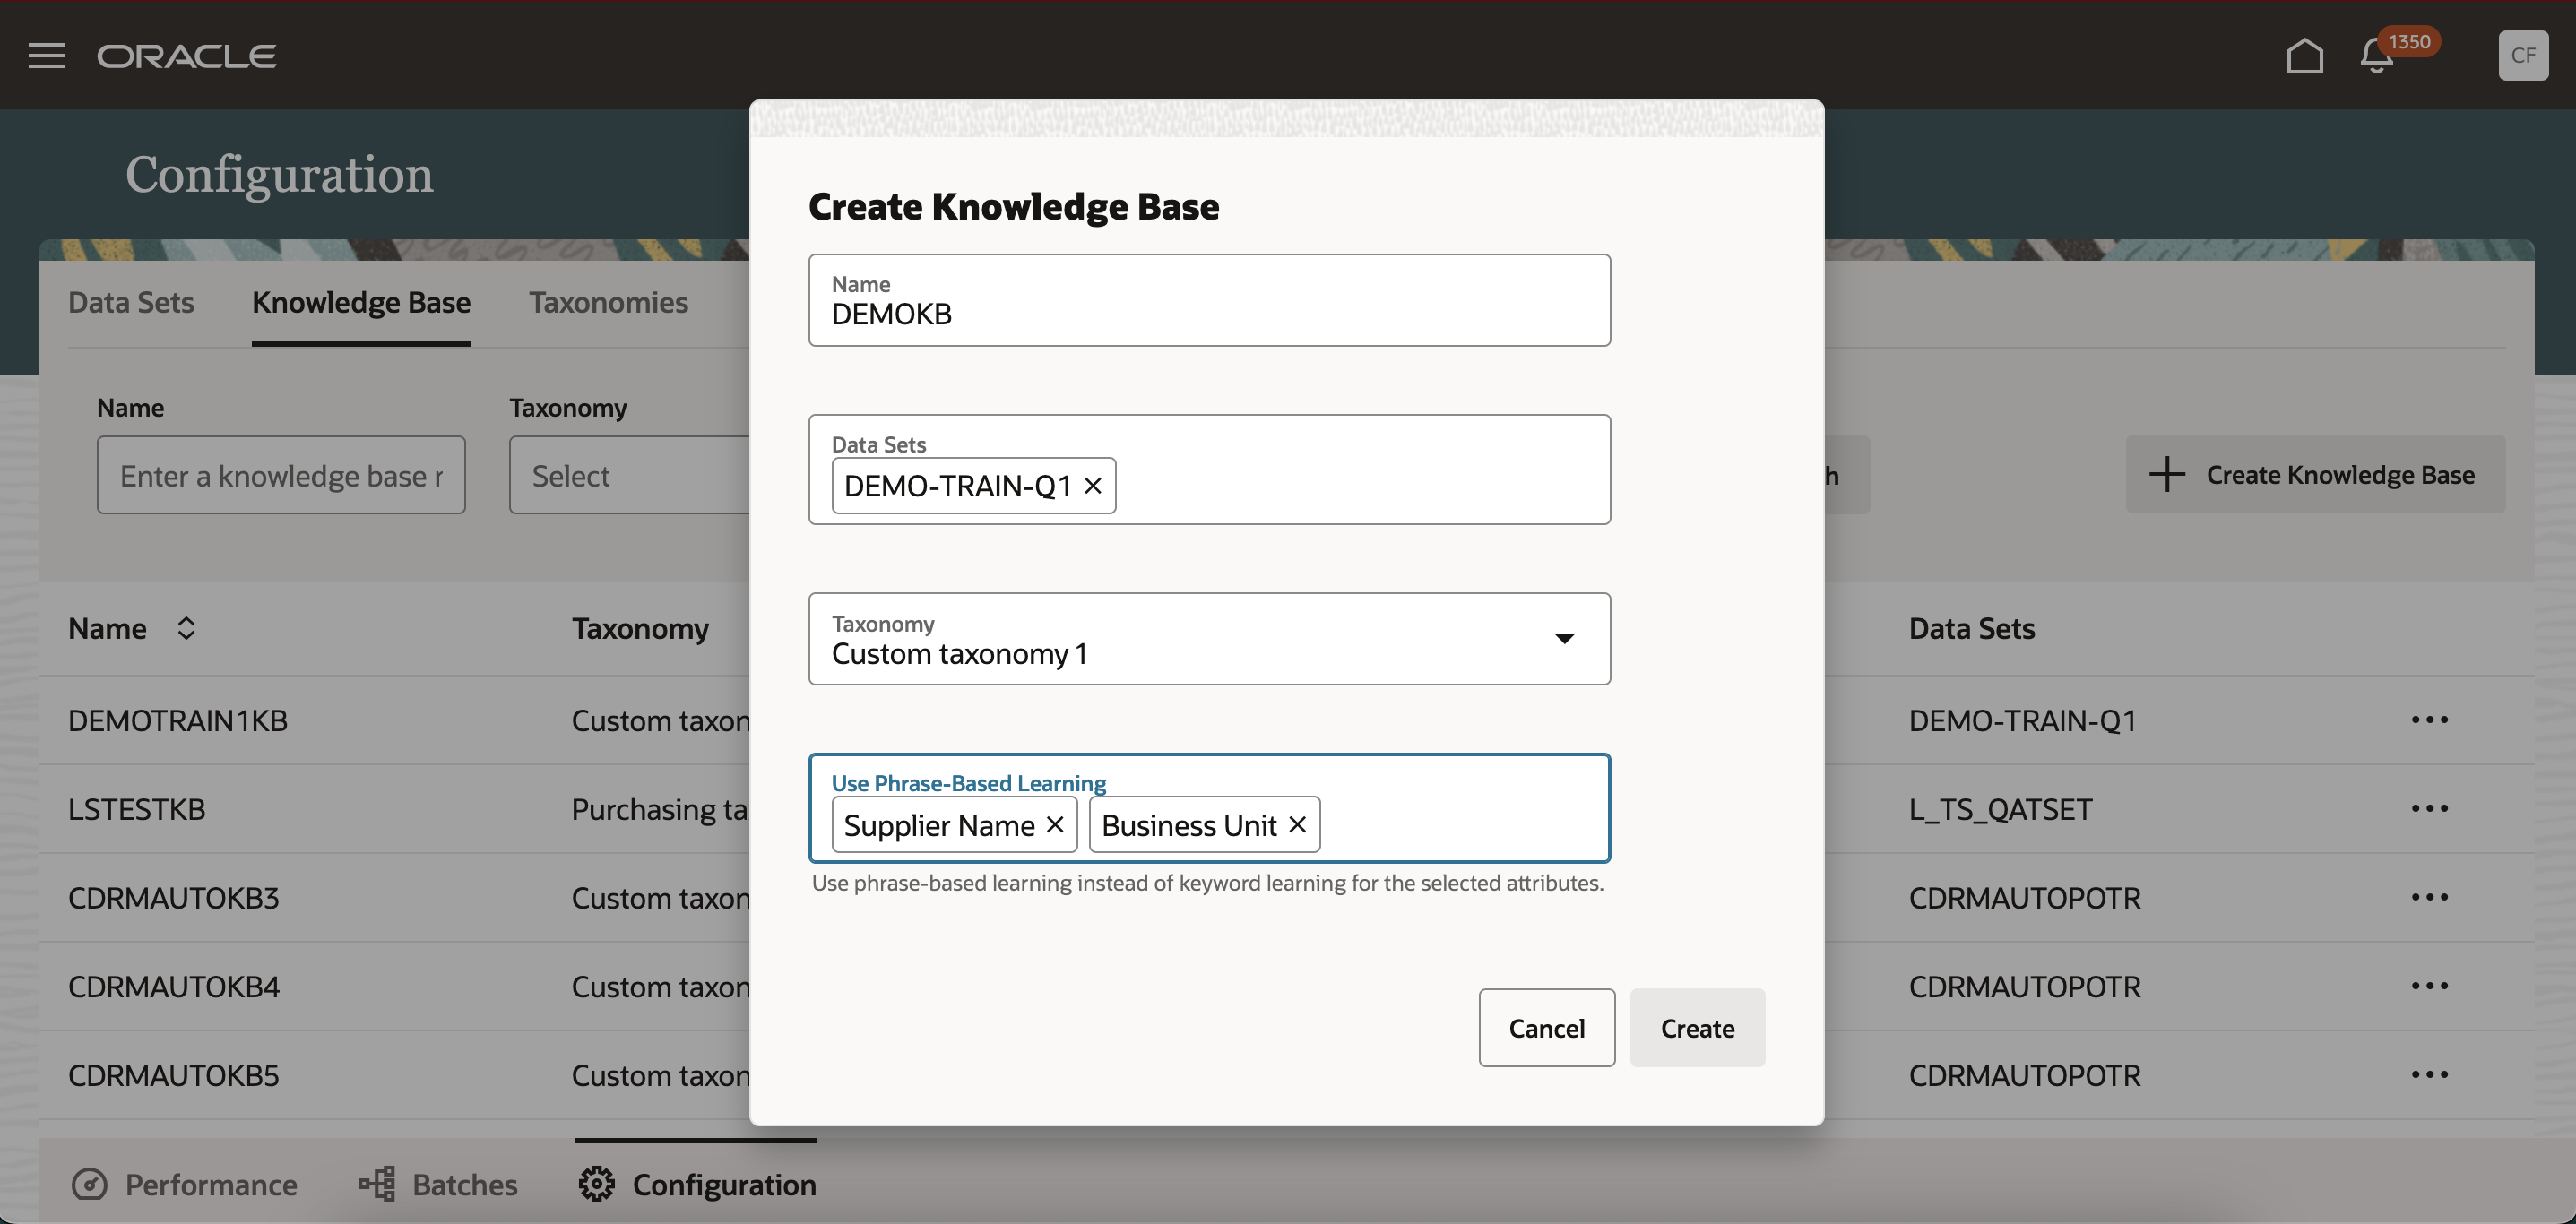2576x1224 pixels.
Task: Open the notifications bell
Action: [x=2377, y=56]
